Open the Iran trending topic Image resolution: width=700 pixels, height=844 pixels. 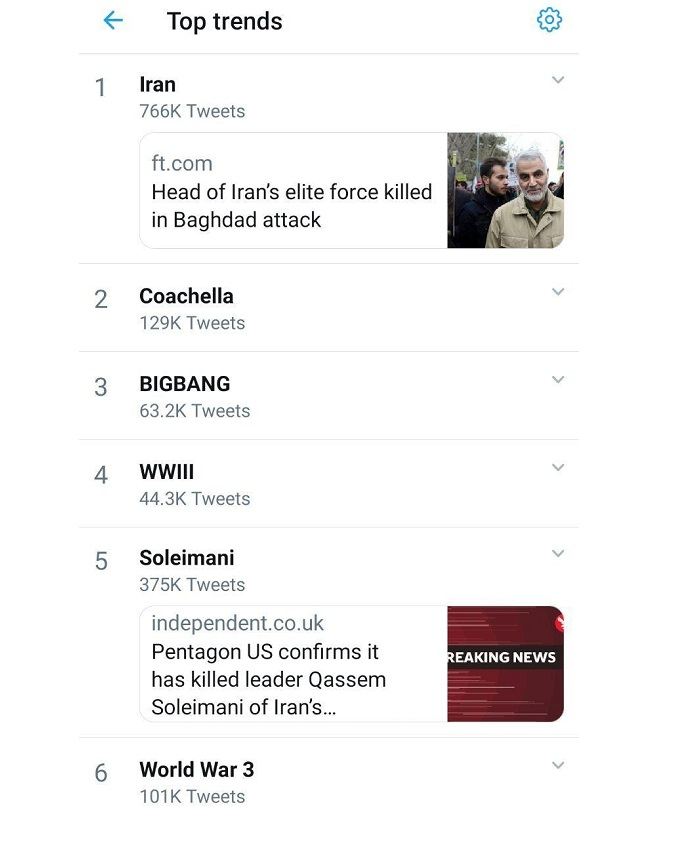tap(157, 85)
